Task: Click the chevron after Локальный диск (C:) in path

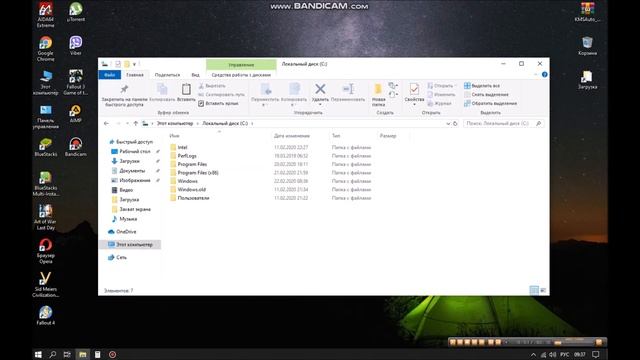Action: coord(252,123)
